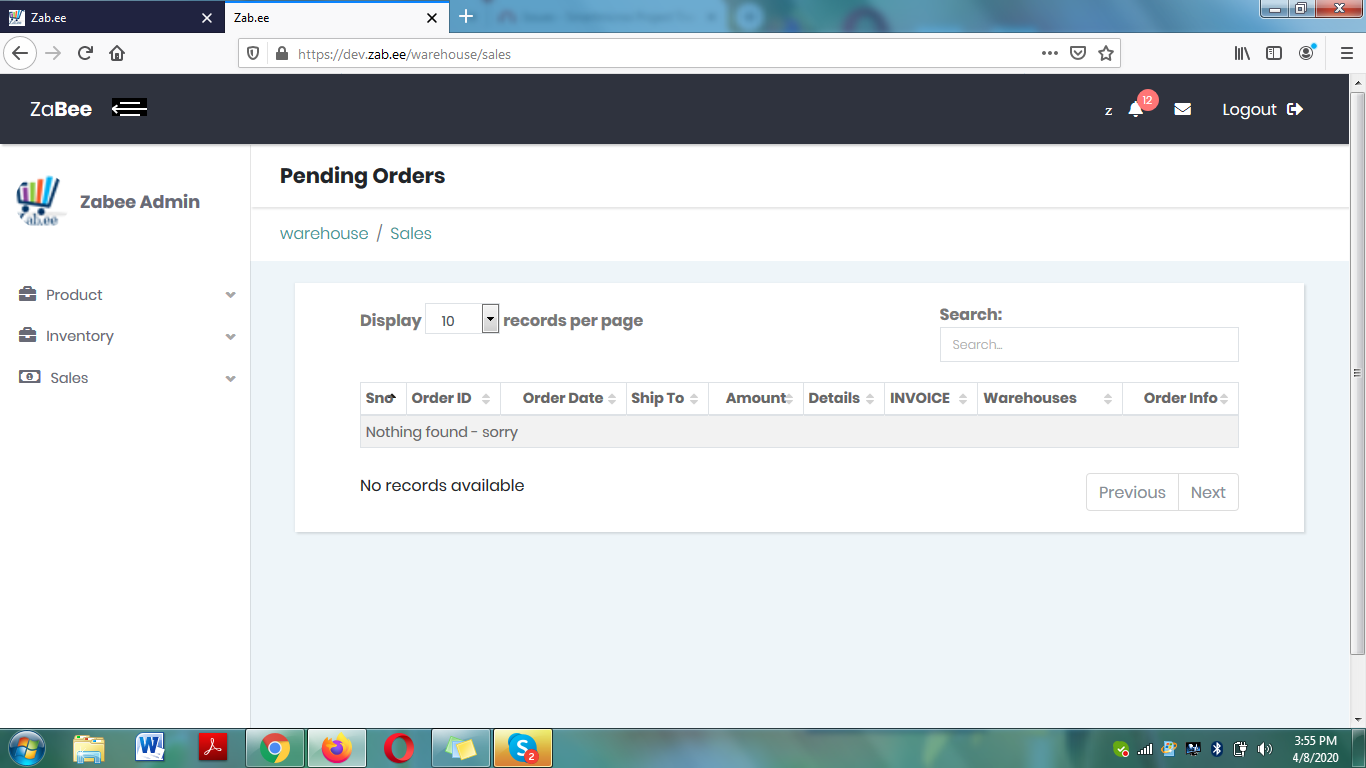The image size is (1366, 768).
Task: Expand the Product sidebar menu
Action: 125,295
